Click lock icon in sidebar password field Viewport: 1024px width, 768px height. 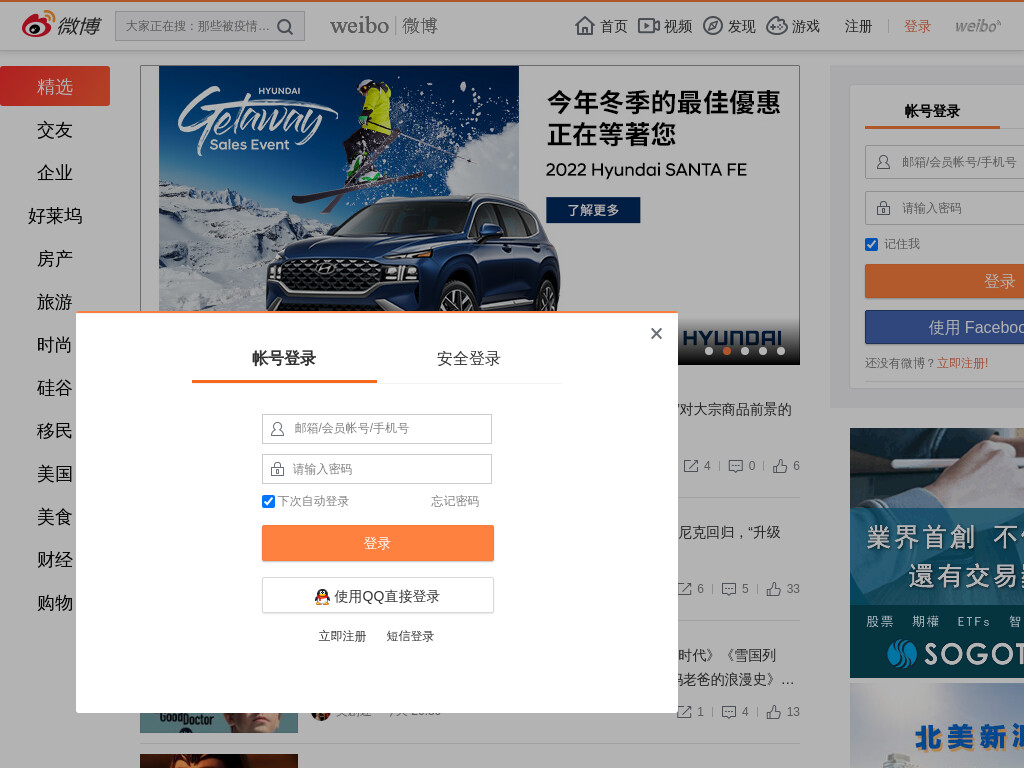pos(883,208)
